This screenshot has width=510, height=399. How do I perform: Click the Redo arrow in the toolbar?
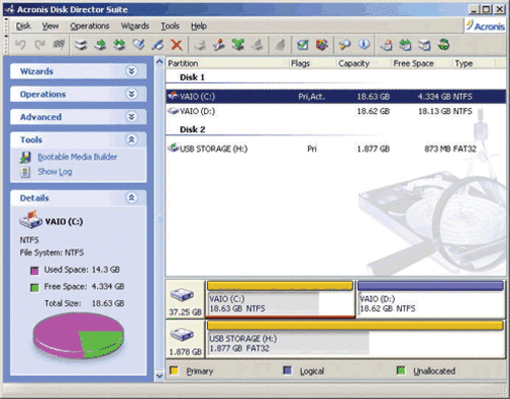click(x=40, y=45)
